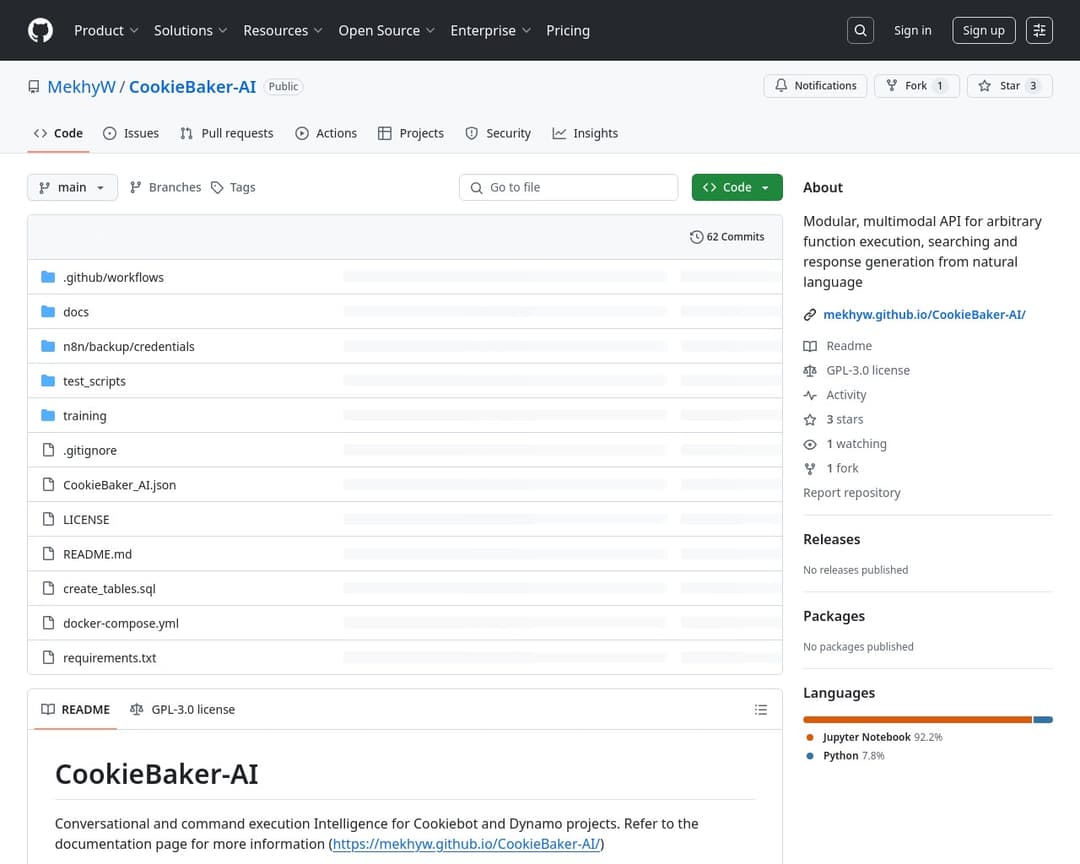Click the Sign in link
Viewport: 1080px width, 864px height.
[913, 30]
